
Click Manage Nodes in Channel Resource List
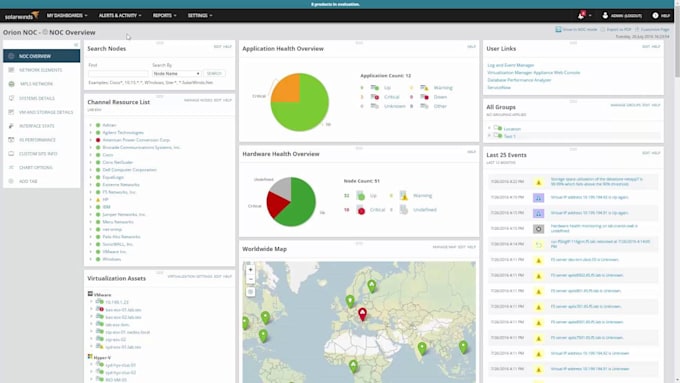pyautogui.click(x=198, y=100)
